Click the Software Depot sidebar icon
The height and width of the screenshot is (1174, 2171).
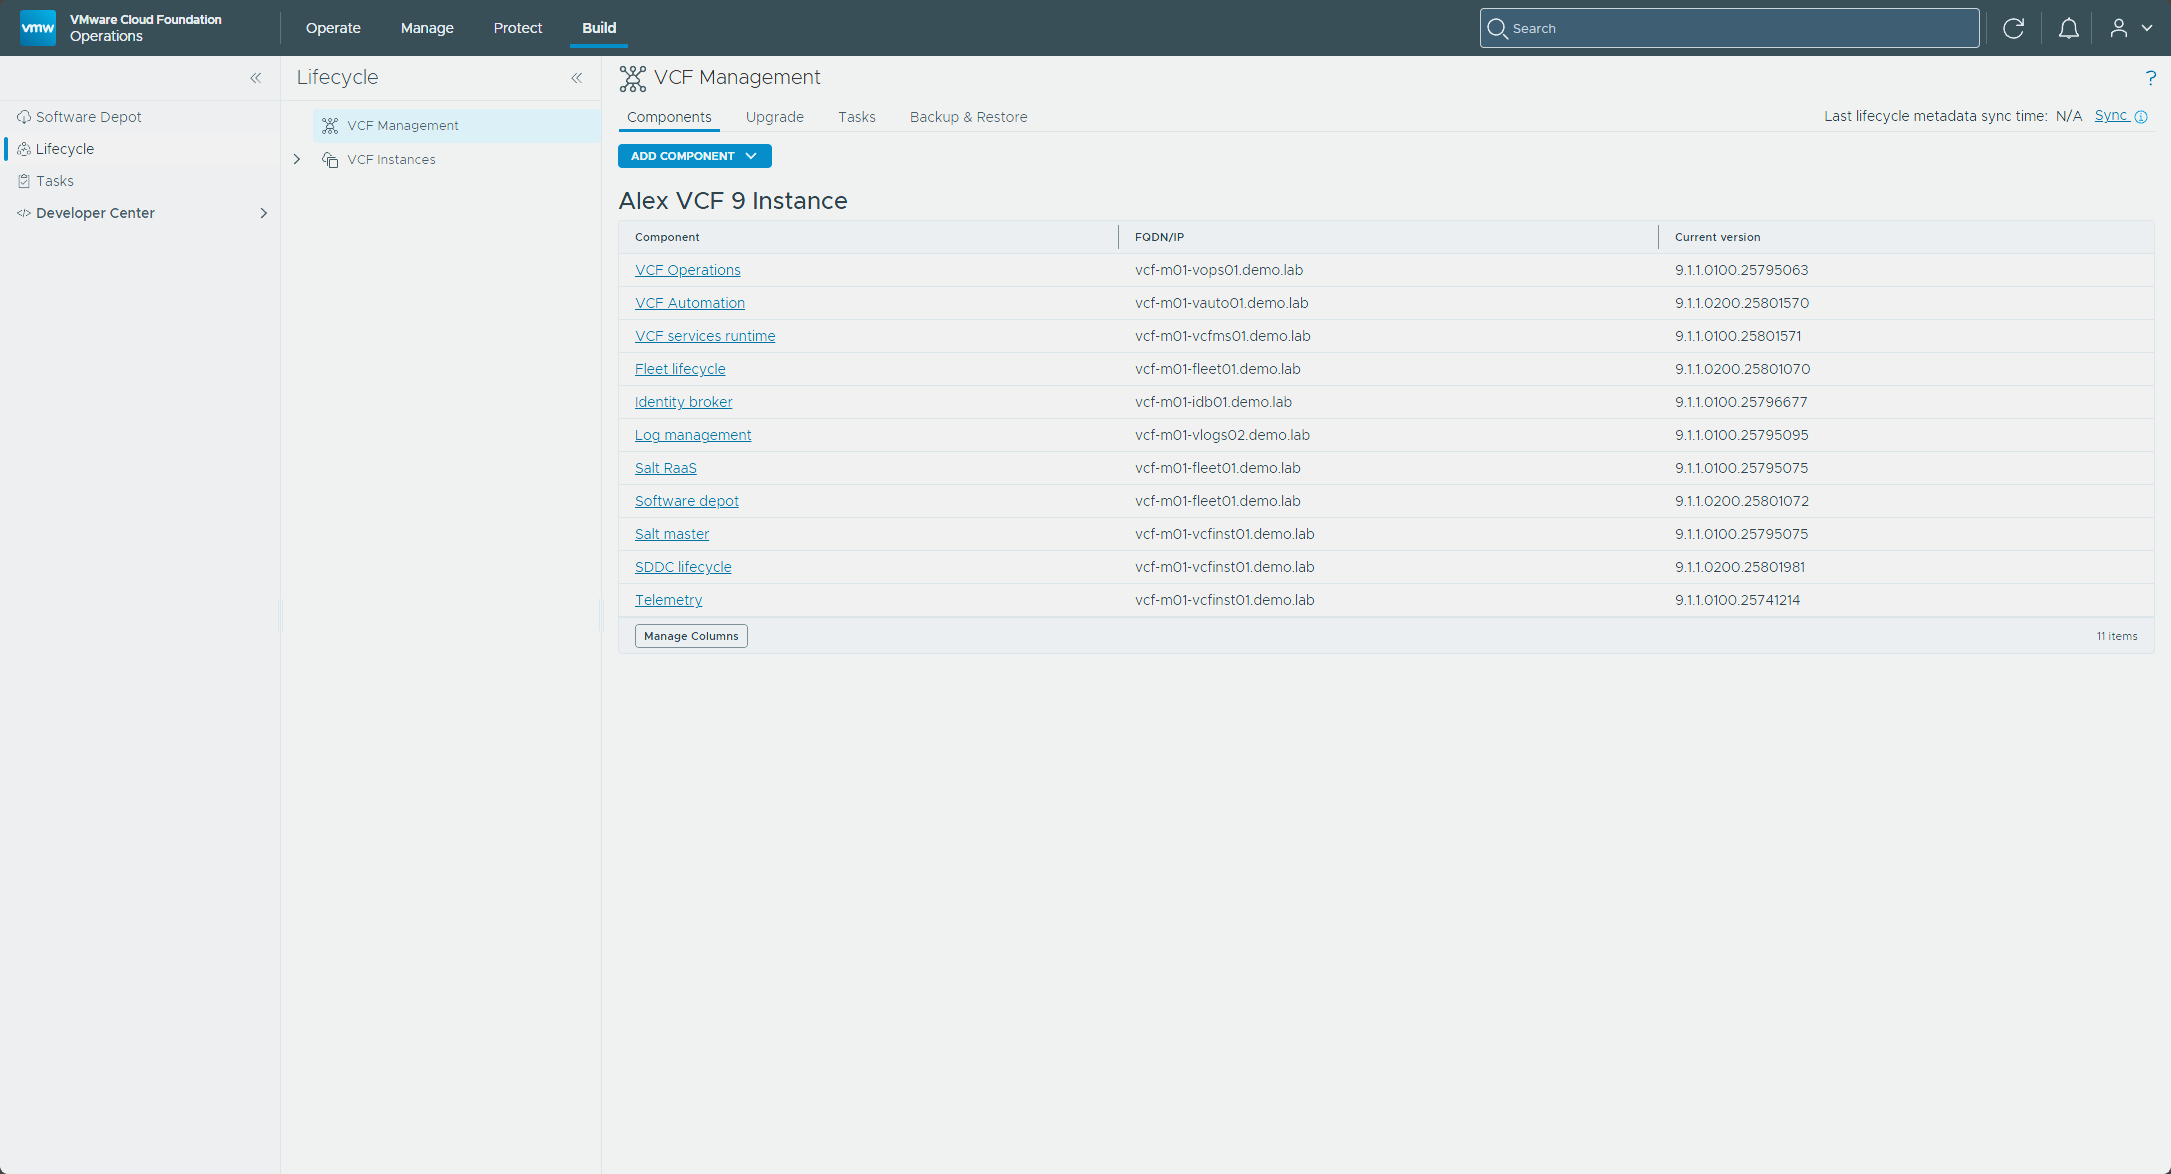click(24, 117)
